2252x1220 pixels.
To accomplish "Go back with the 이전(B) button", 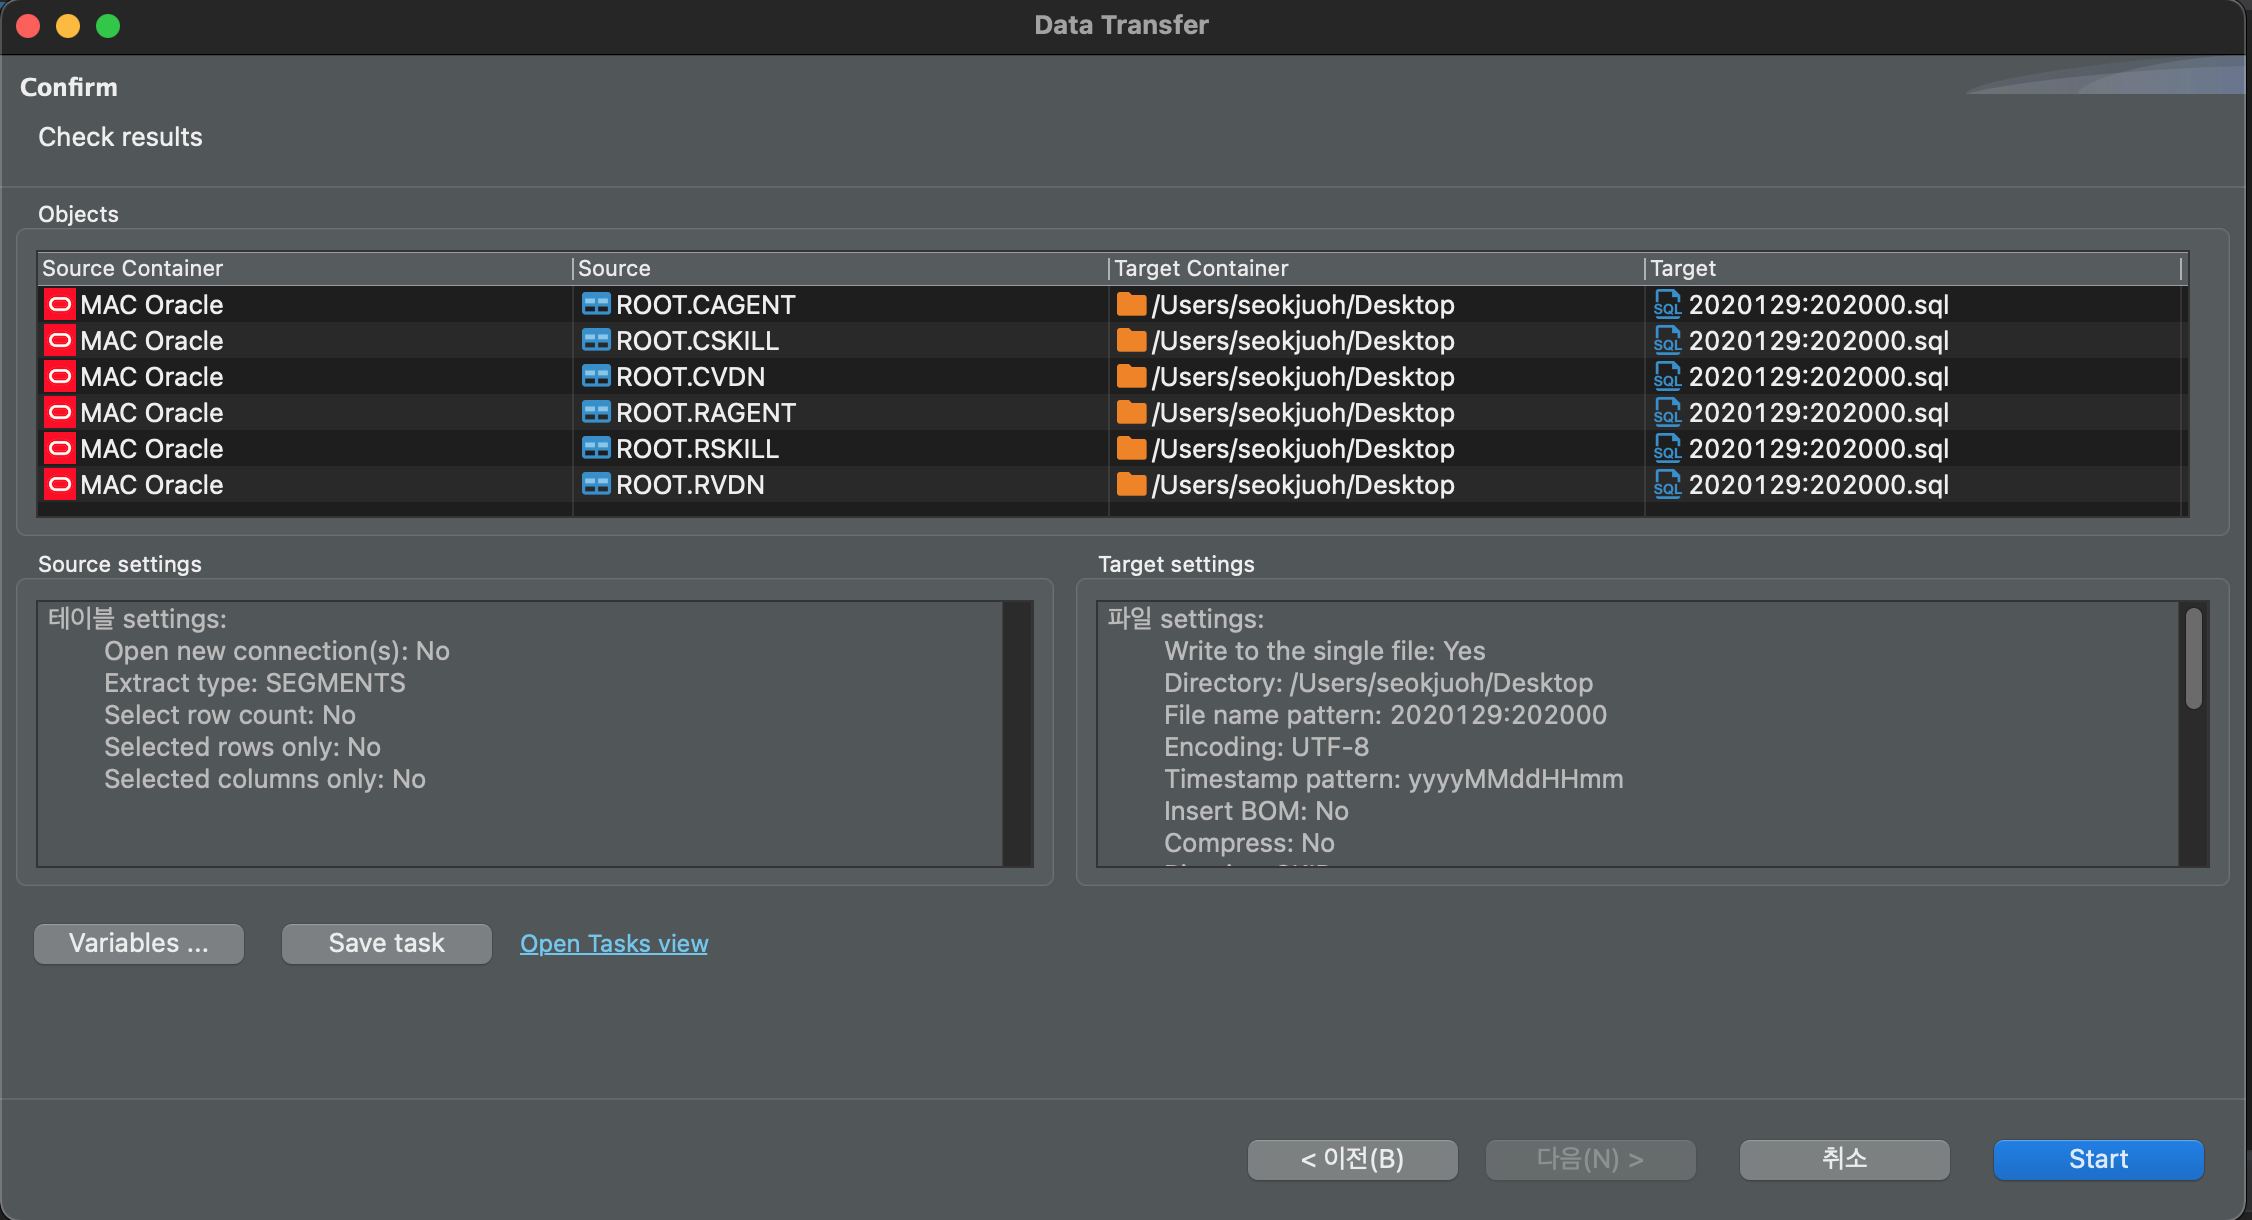I will pyautogui.click(x=1352, y=1159).
